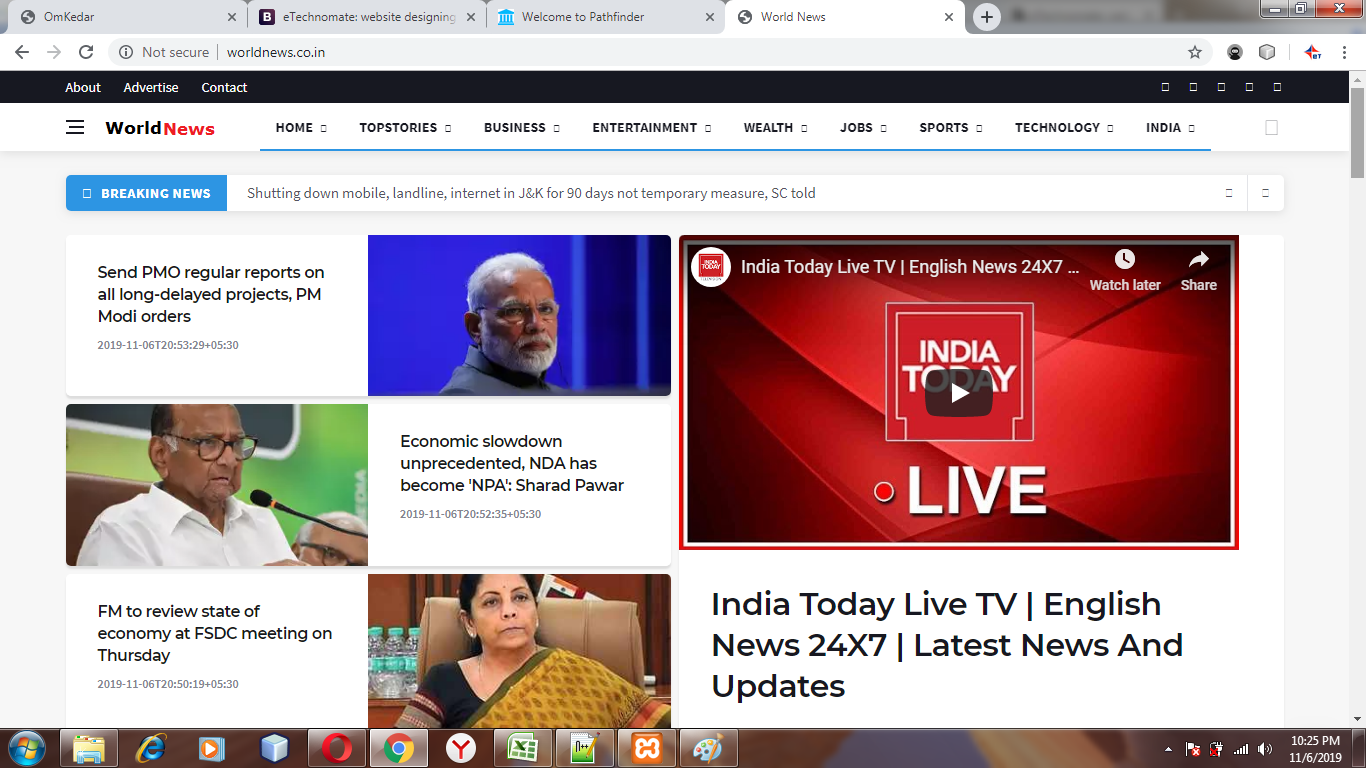
Task: Open File Explorer from the taskbar
Action: point(89,748)
